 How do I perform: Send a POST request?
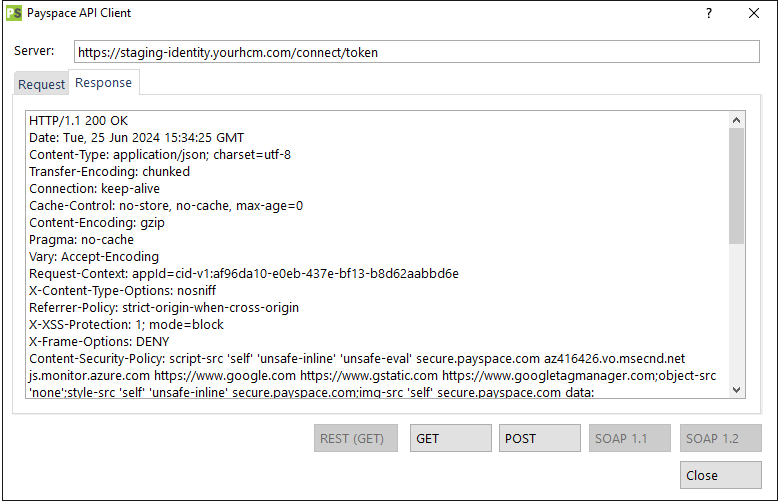point(540,438)
